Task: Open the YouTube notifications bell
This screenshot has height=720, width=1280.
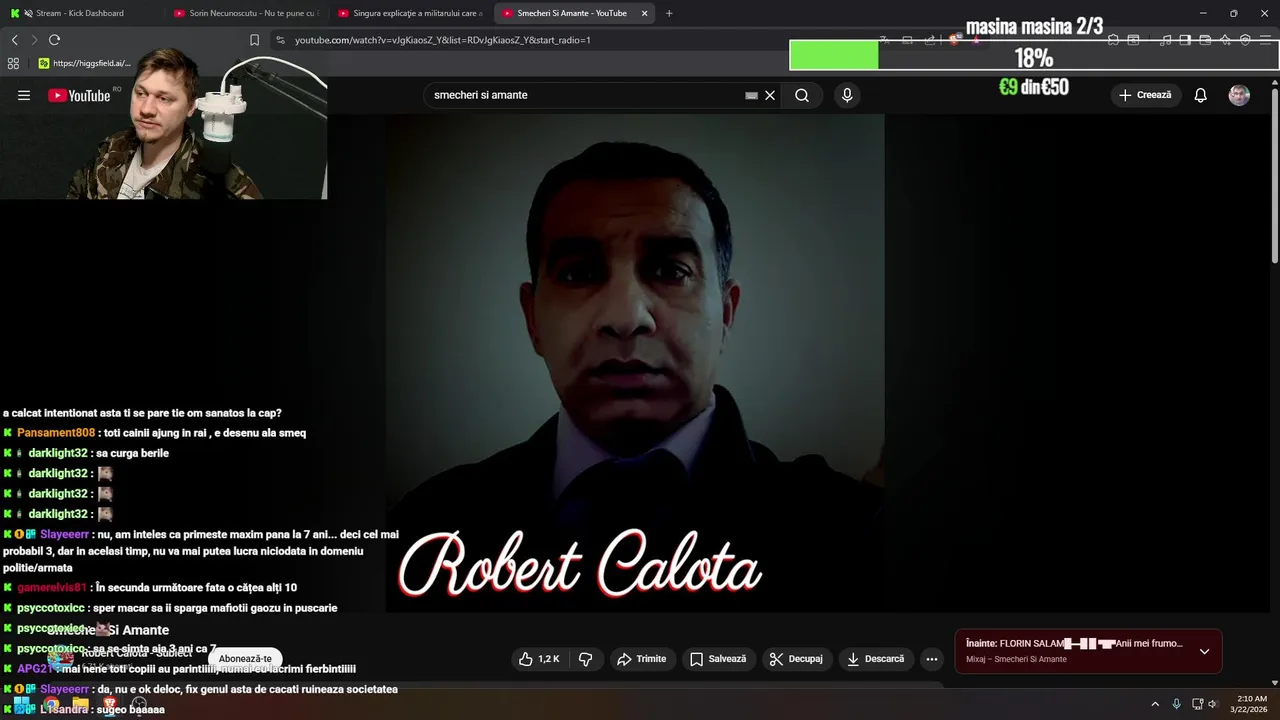Action: (1200, 95)
